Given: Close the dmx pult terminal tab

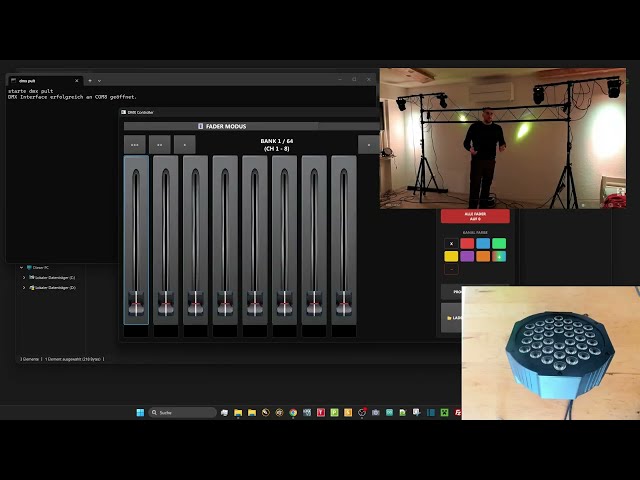Looking at the screenshot, I should (77, 81).
